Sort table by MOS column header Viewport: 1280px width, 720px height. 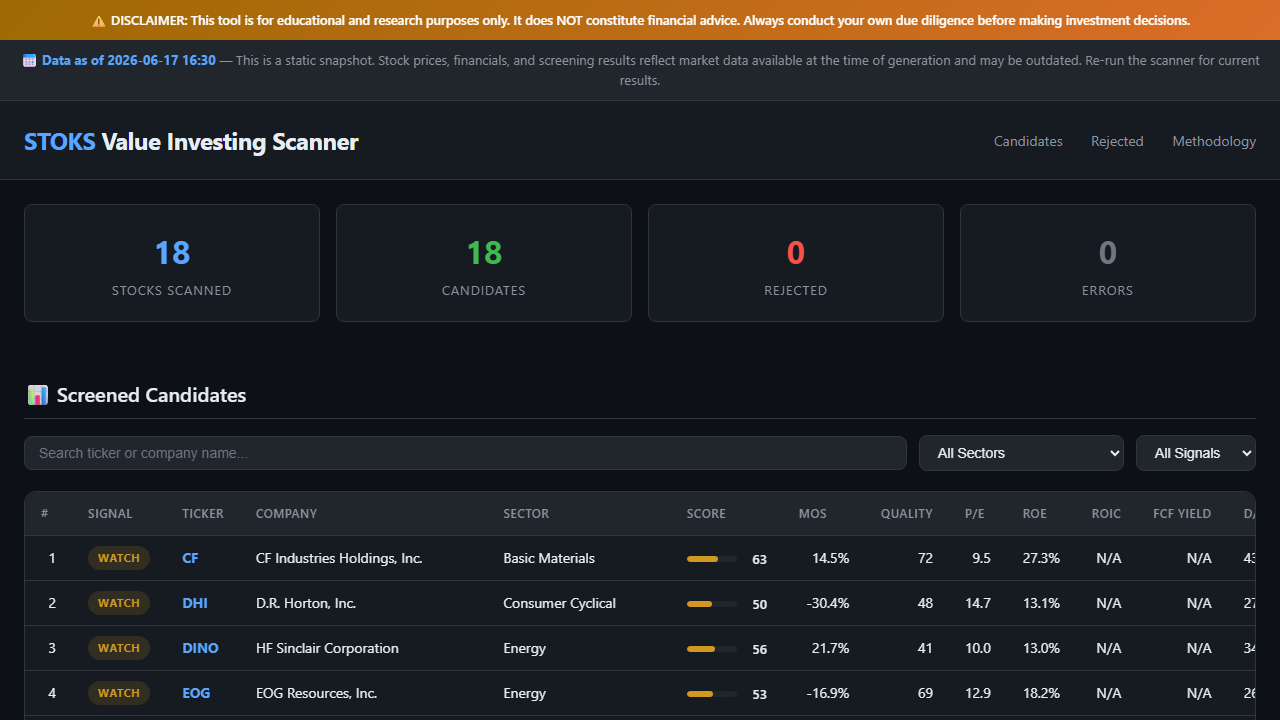[x=813, y=514]
